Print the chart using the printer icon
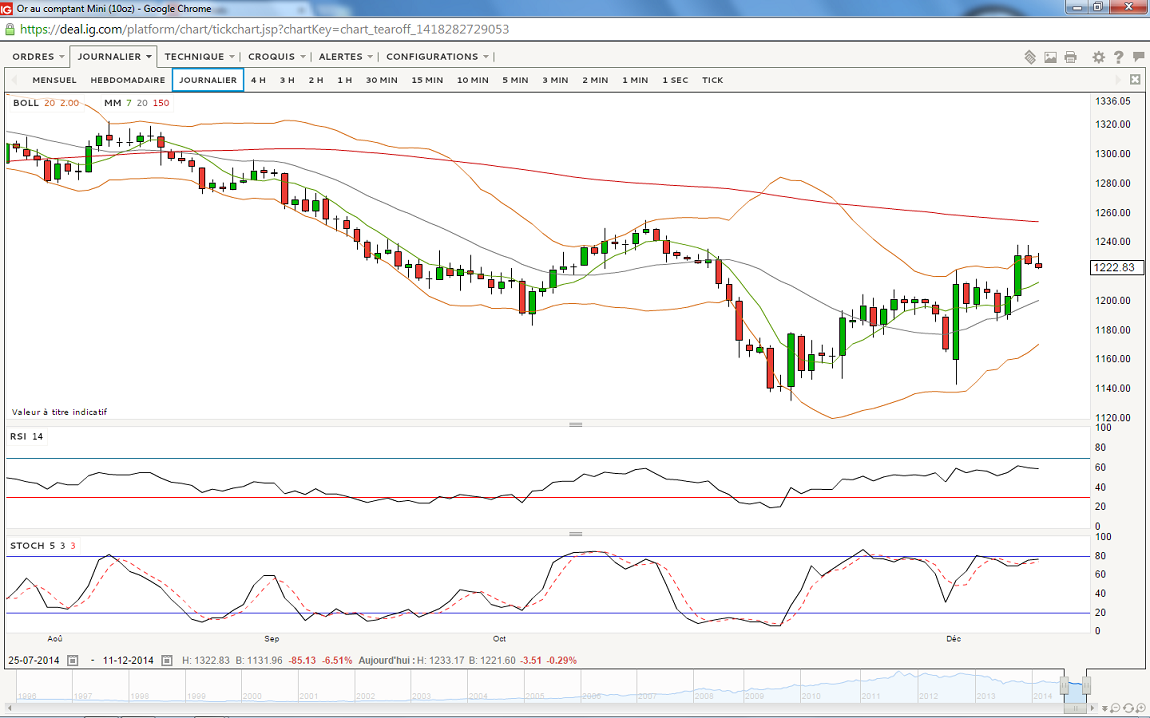The width and height of the screenshot is (1150, 718). (1071, 56)
